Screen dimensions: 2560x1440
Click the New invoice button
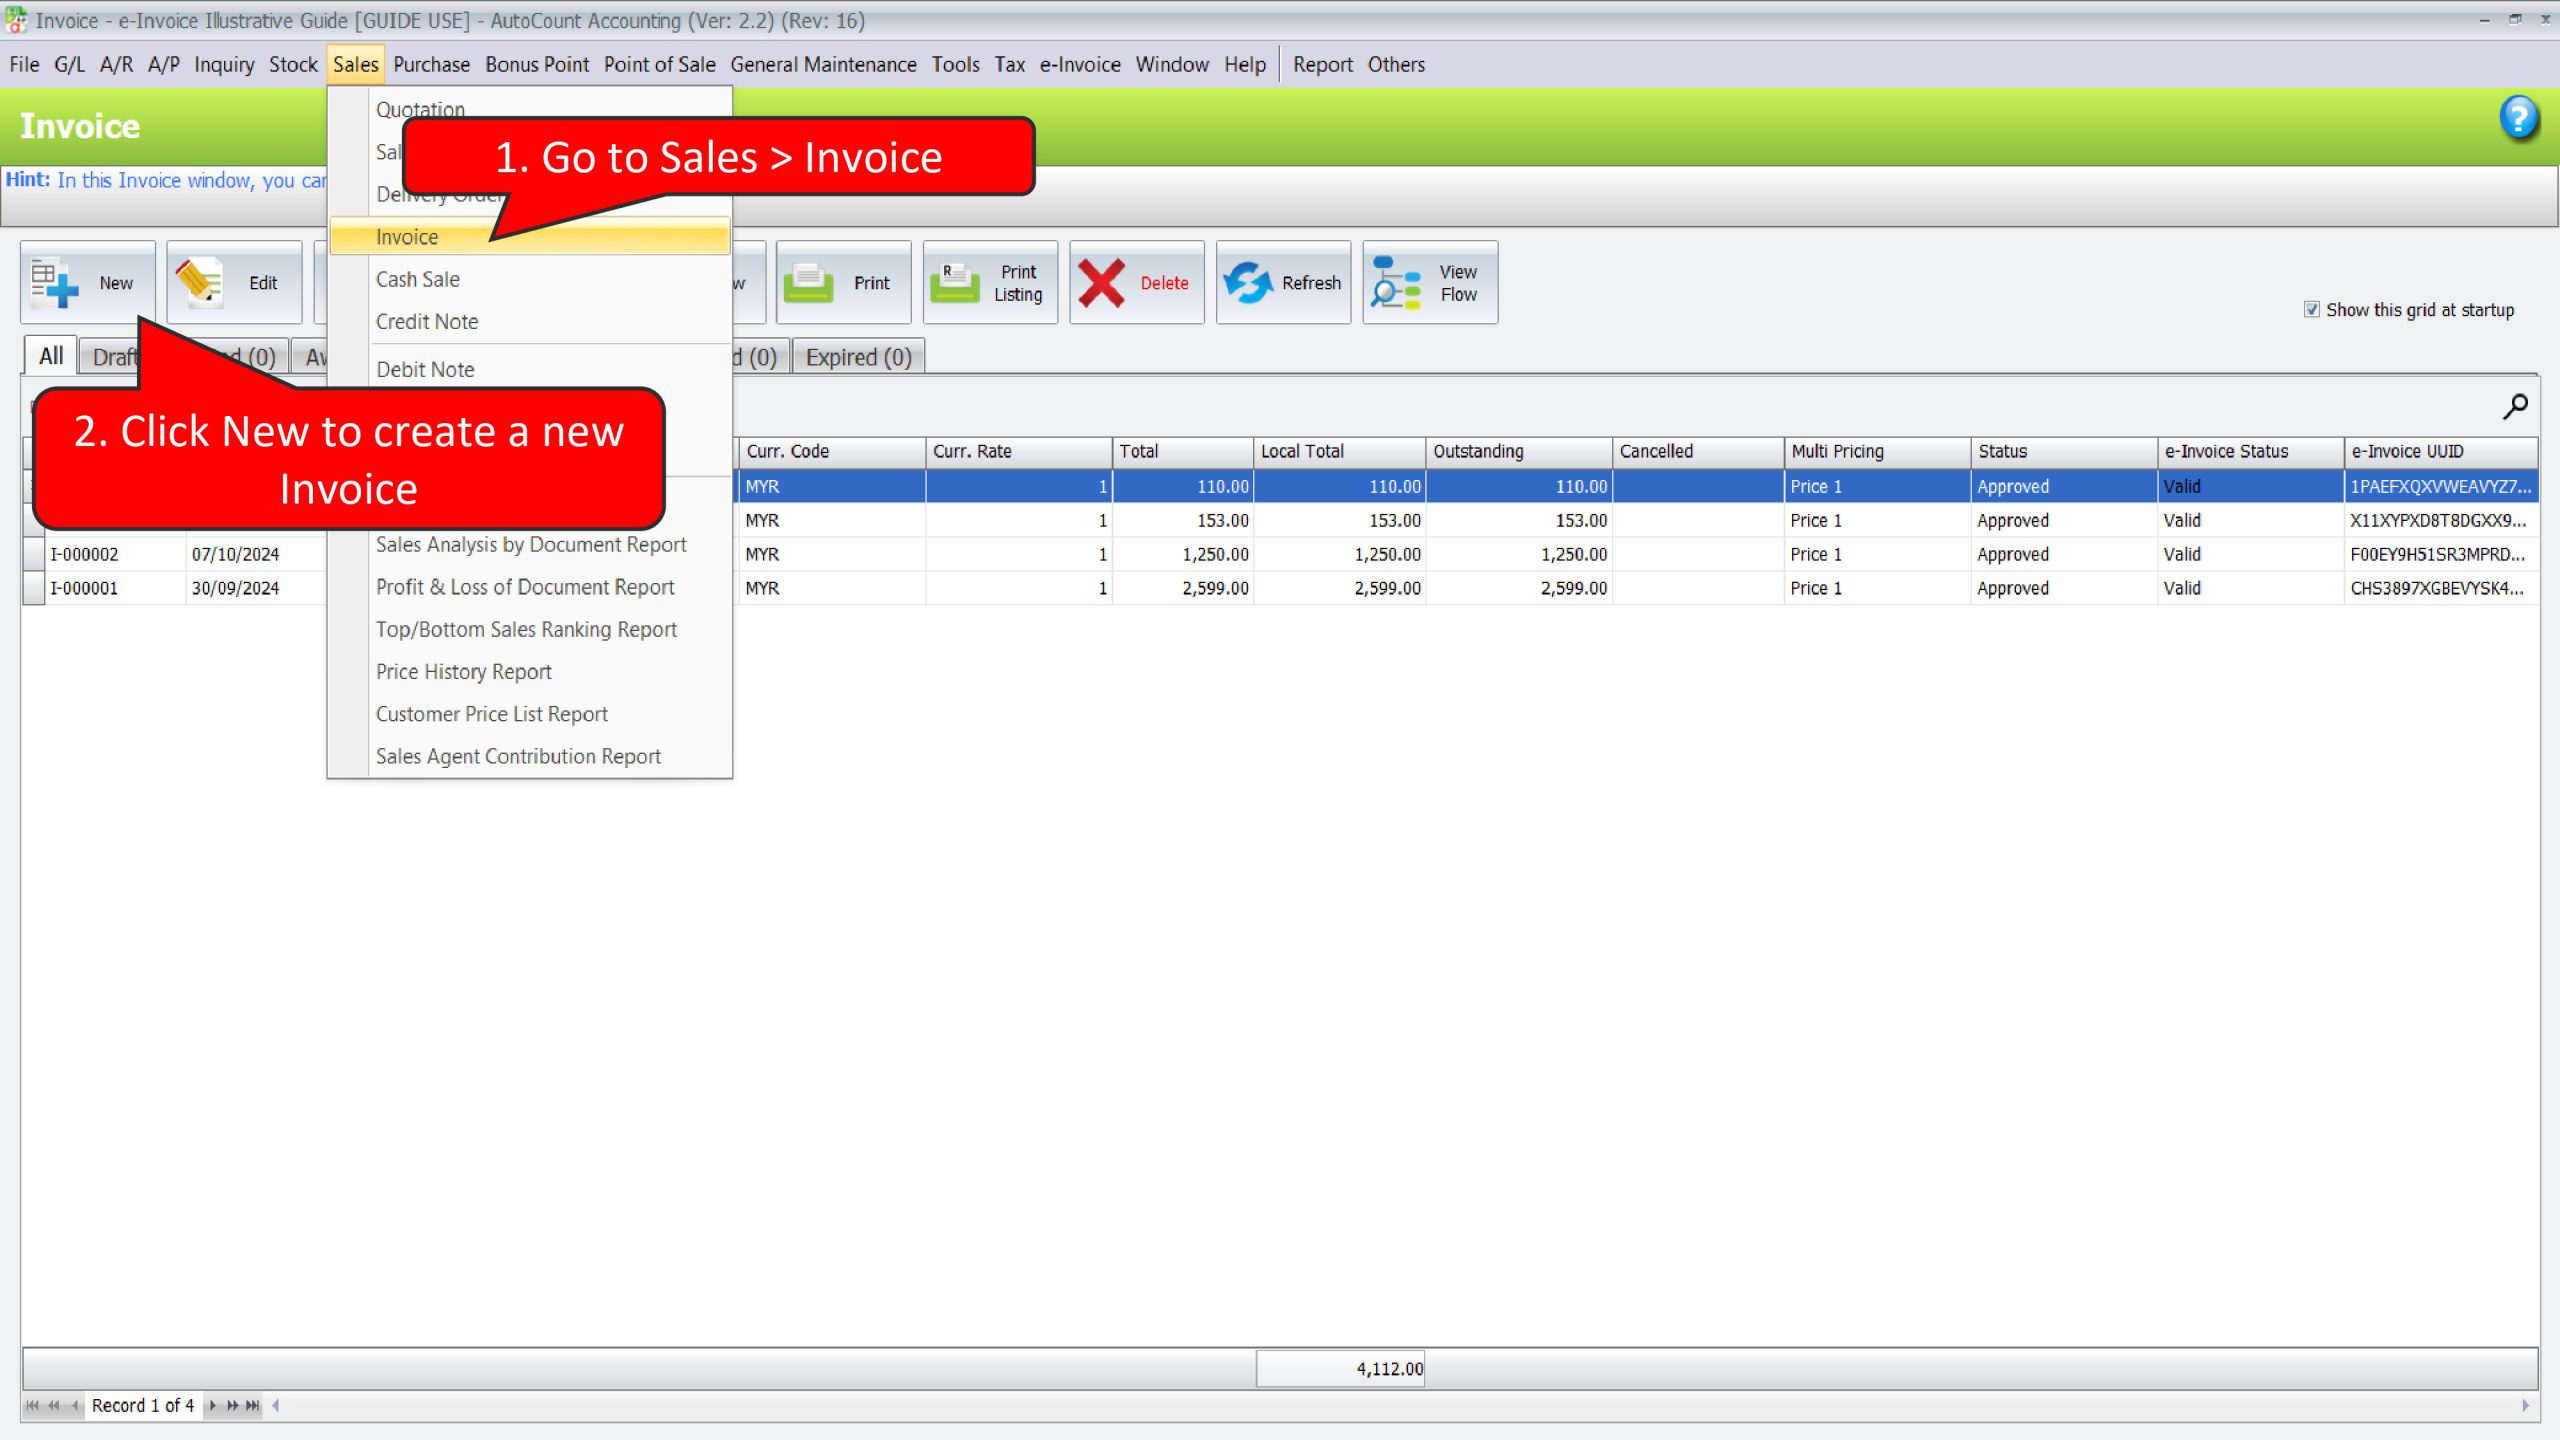(x=88, y=283)
